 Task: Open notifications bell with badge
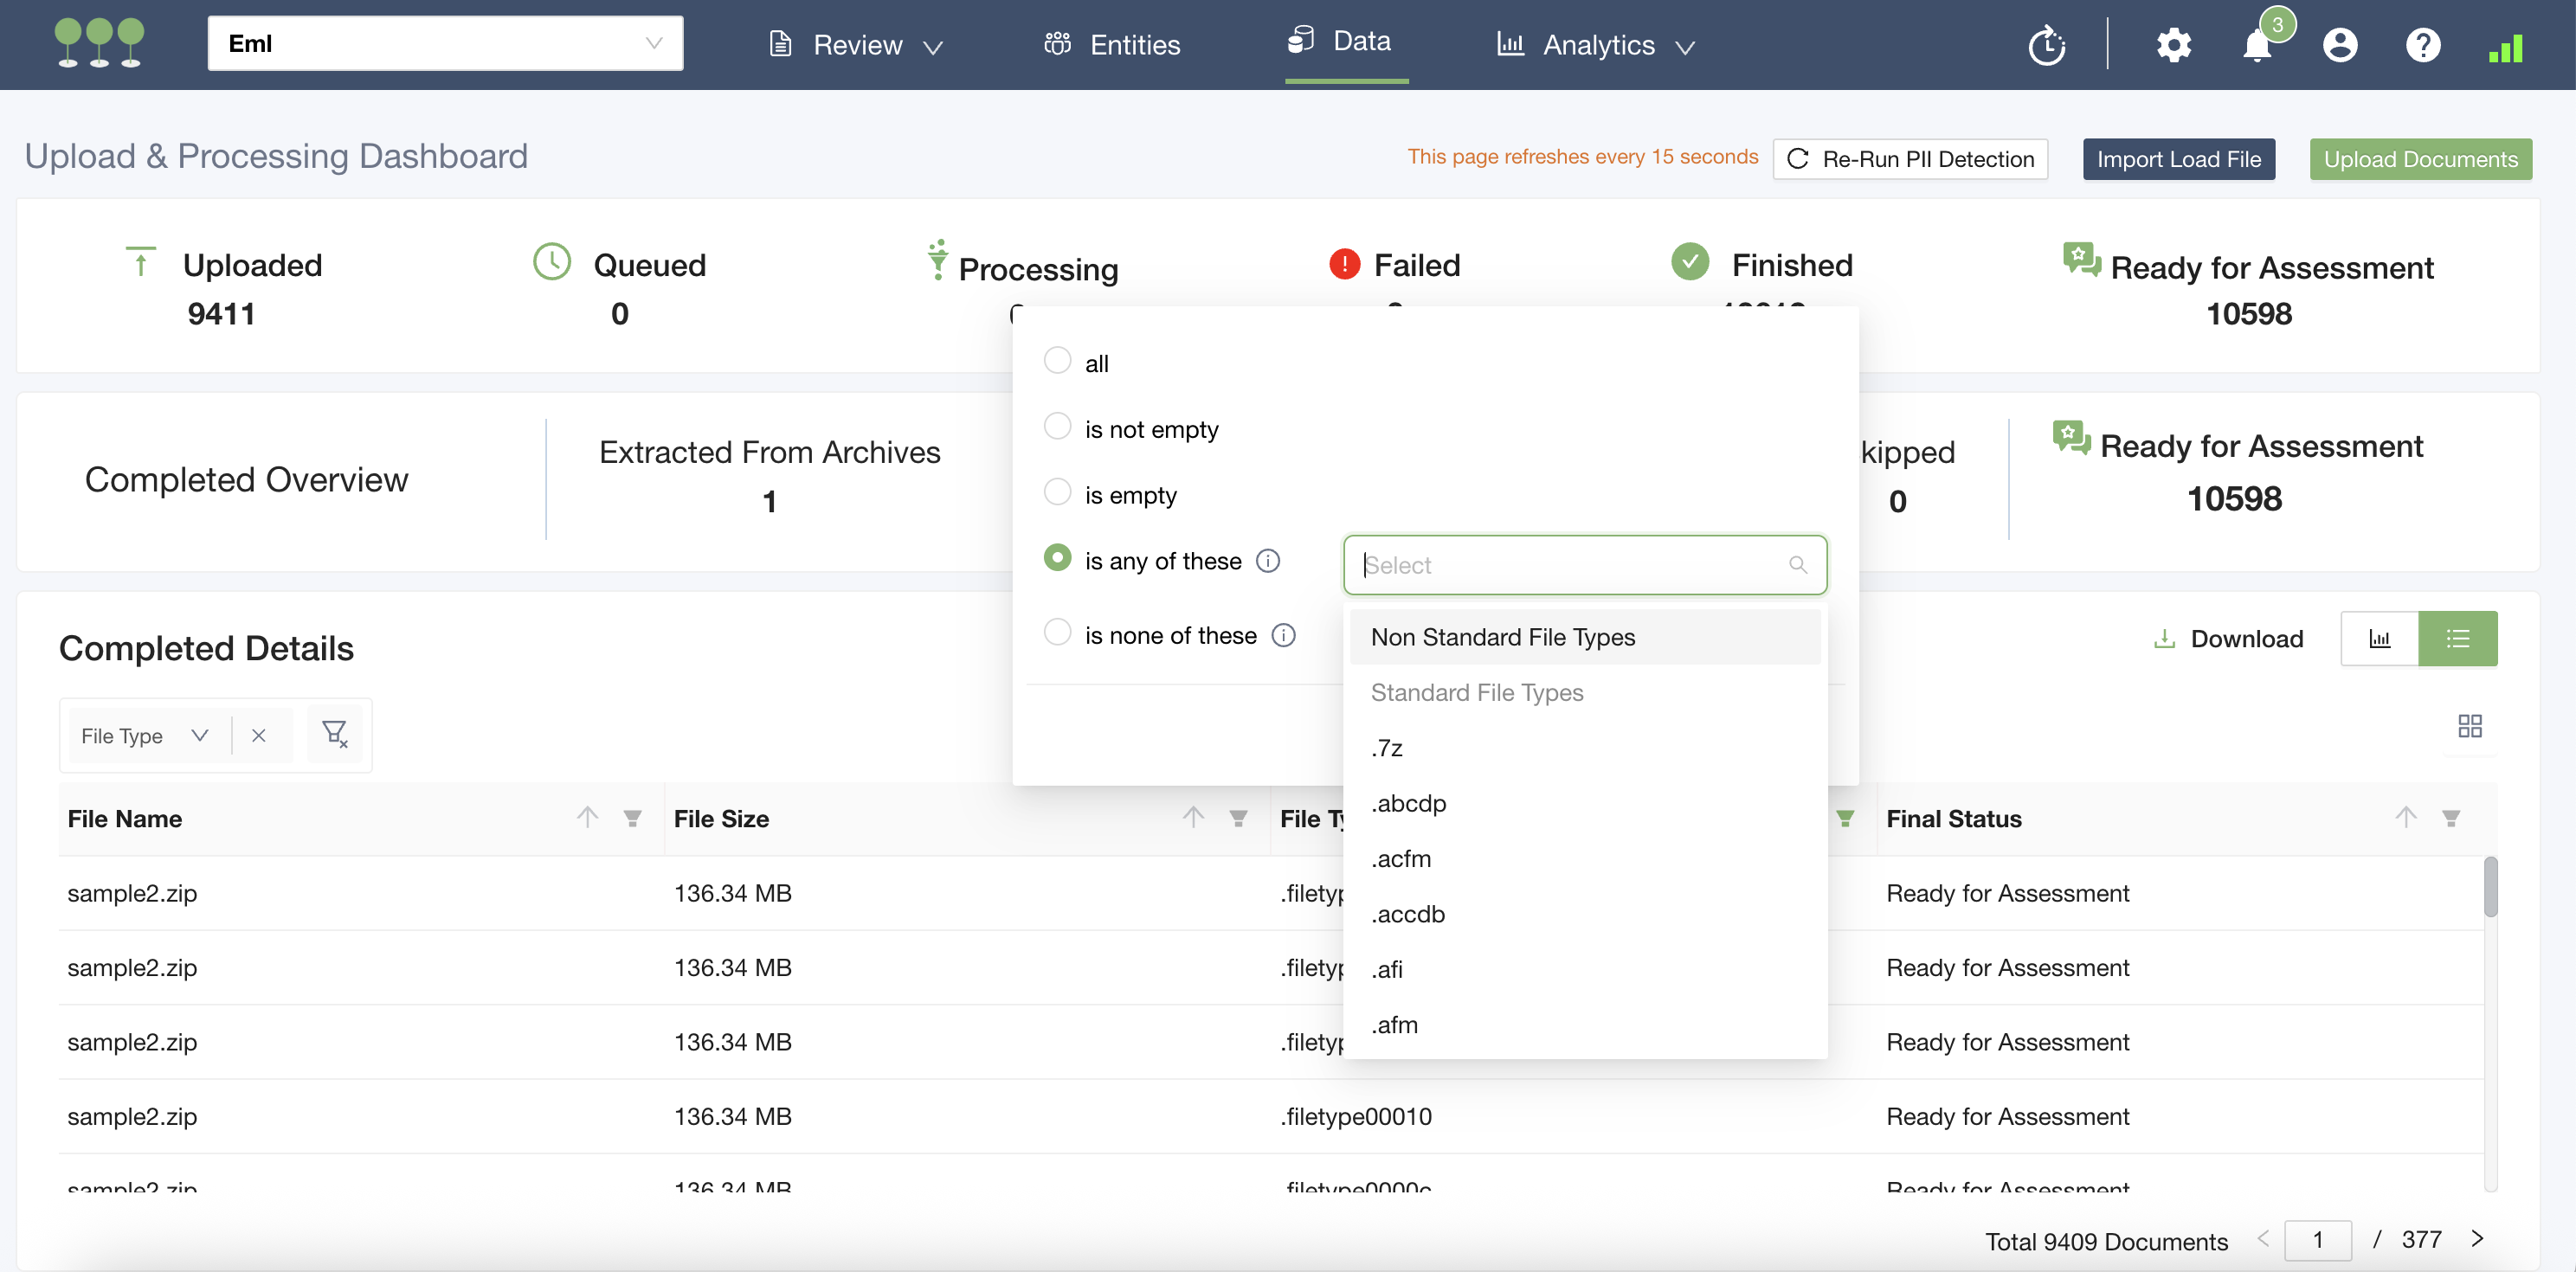2257,45
